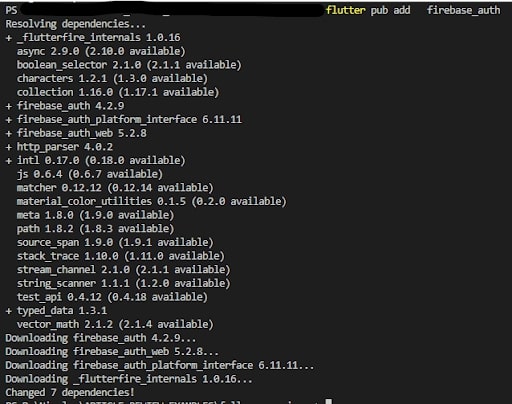This screenshot has height=404, width=512.
Task: Click the 'async 2.9.0' dependency line
Action: (101, 51)
